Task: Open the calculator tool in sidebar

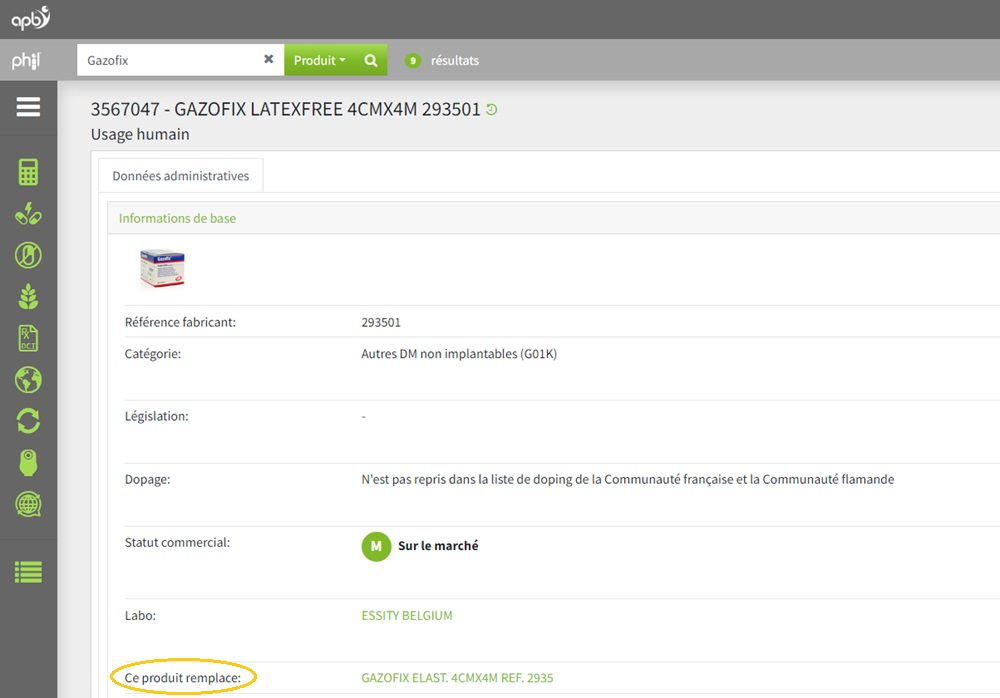Action: (x=28, y=172)
